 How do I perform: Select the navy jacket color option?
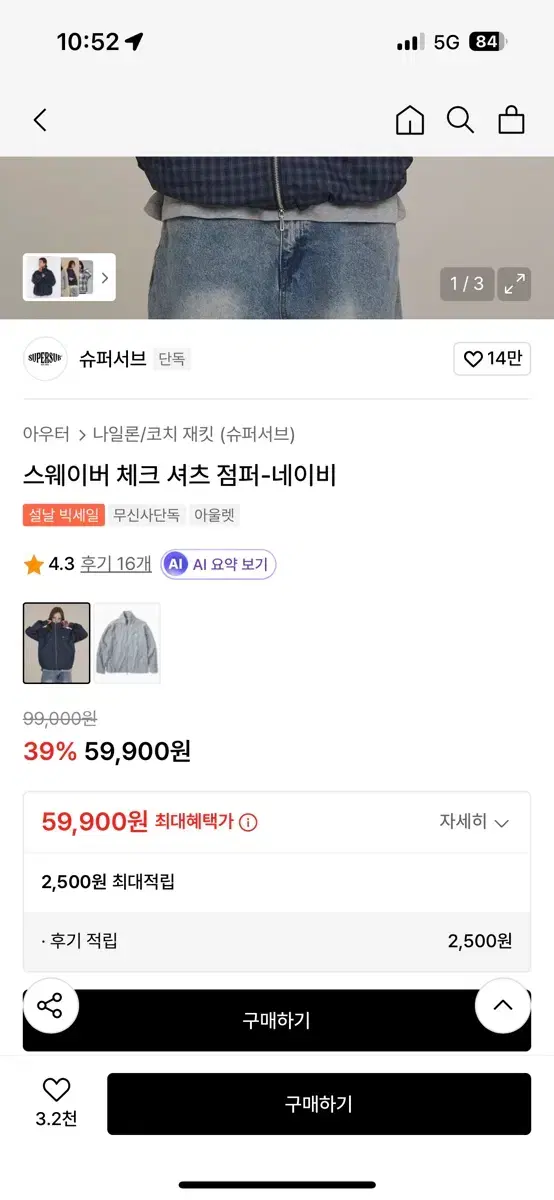(56, 643)
